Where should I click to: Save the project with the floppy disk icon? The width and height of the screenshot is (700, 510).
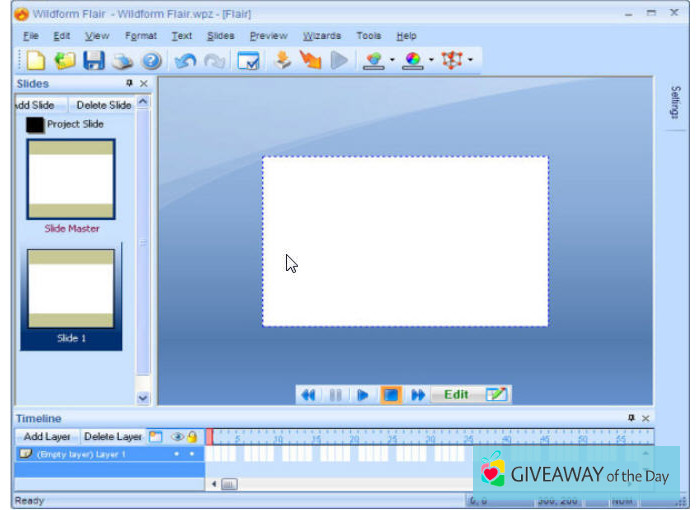(94, 61)
